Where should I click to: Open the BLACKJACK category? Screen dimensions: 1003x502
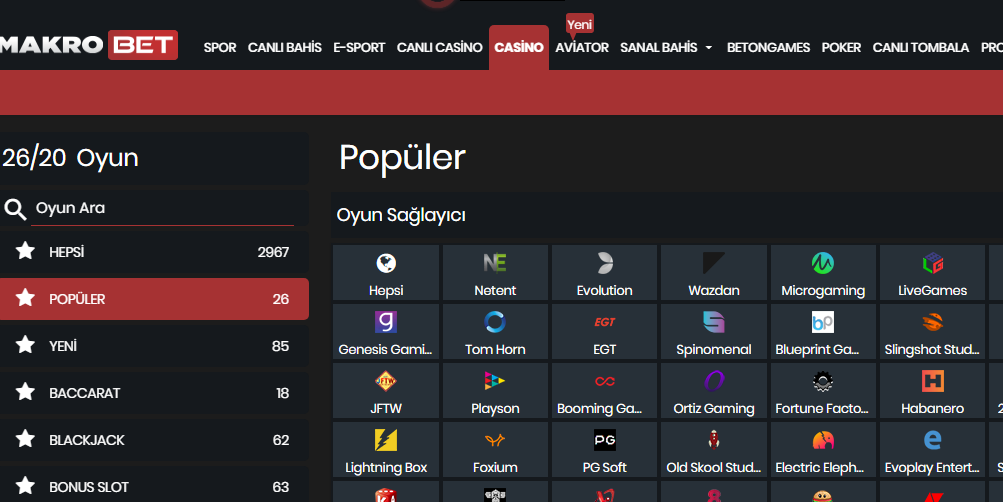(x=154, y=440)
